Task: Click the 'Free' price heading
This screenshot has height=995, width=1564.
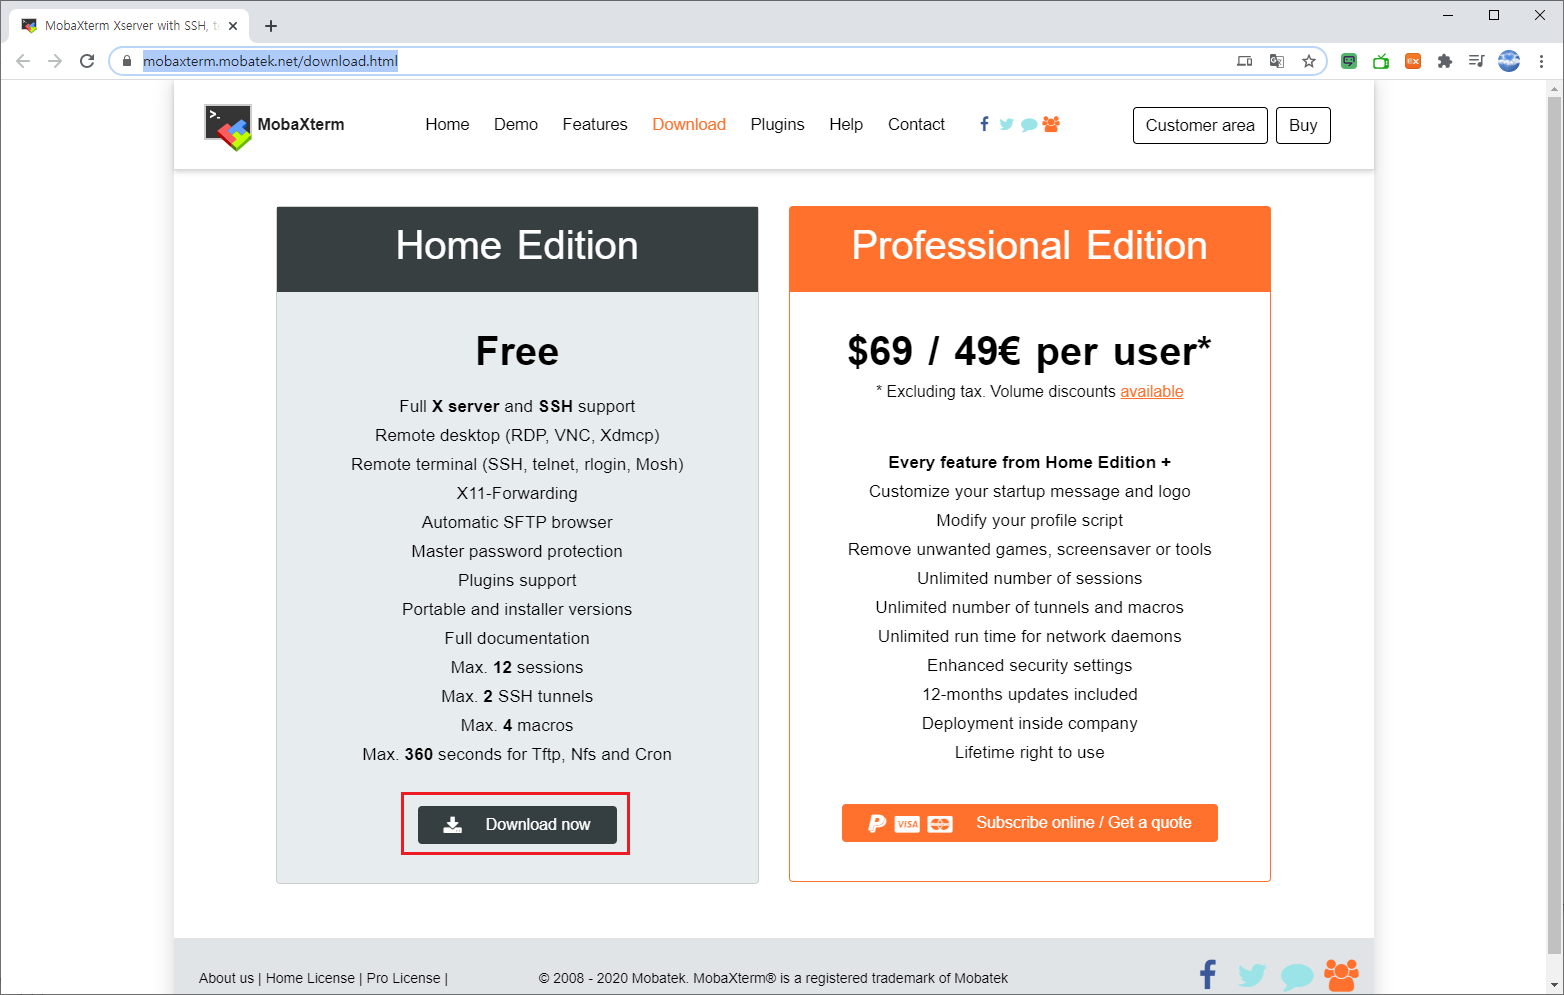Action: pyautogui.click(x=517, y=351)
